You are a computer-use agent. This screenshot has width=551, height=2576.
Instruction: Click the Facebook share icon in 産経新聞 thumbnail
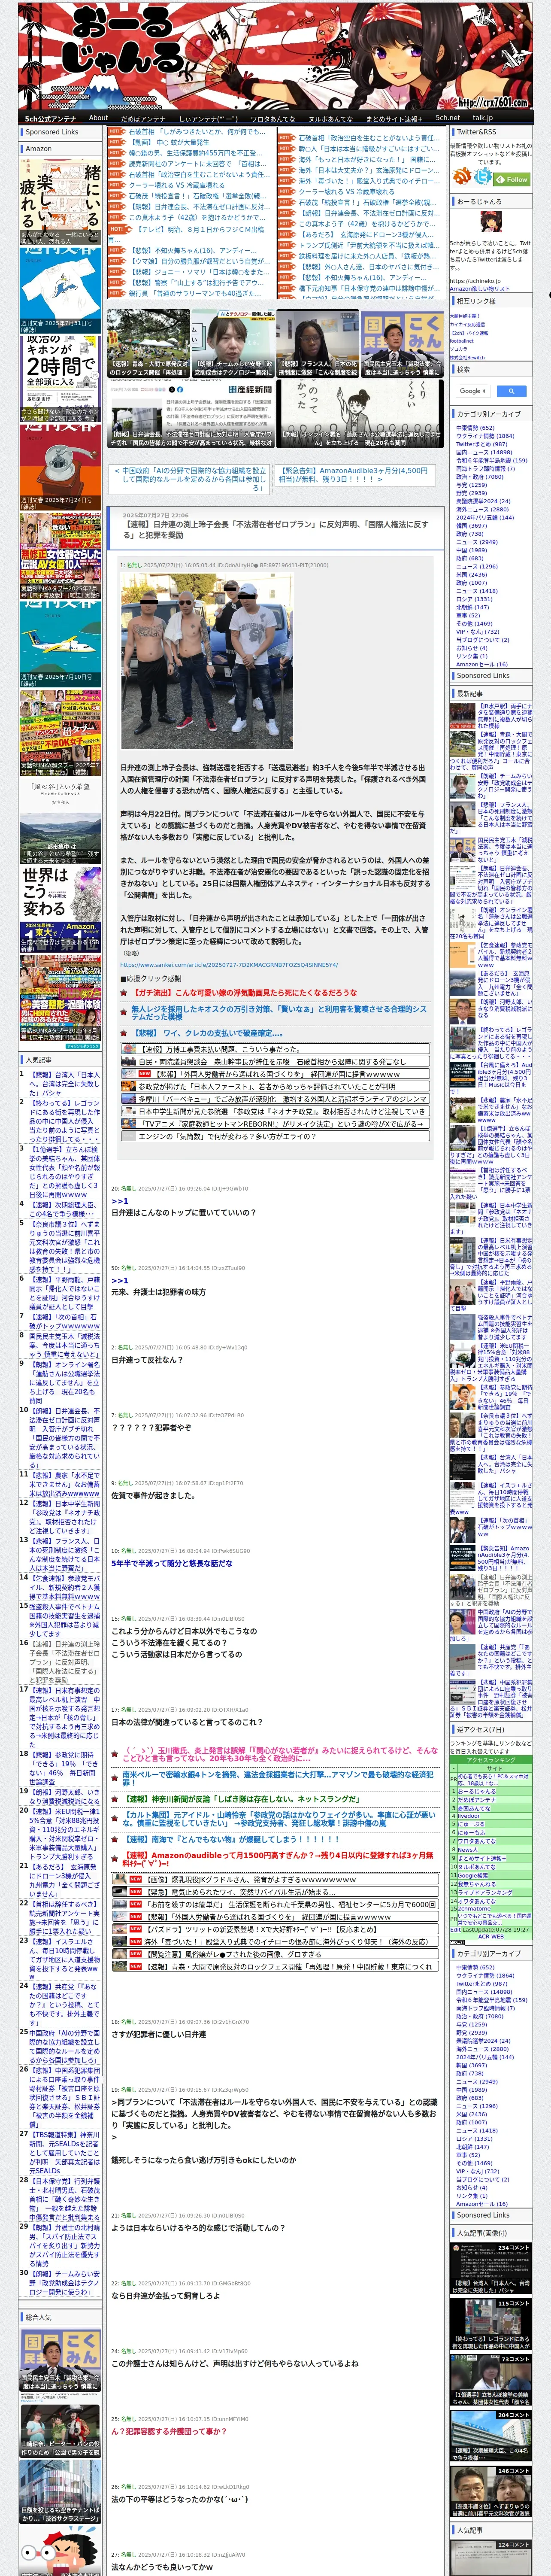point(180,390)
